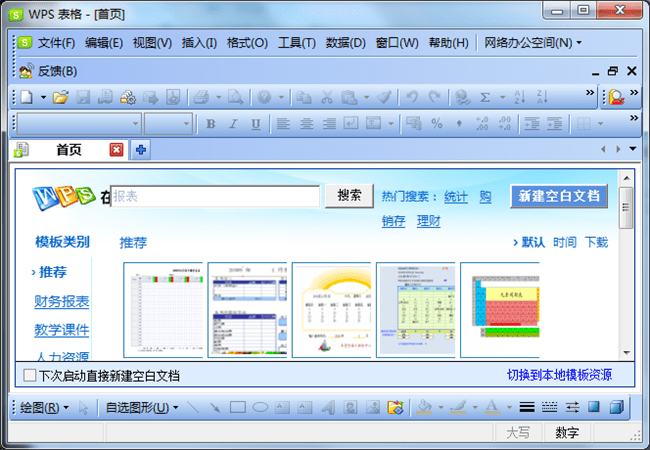
Task: Open the font name combo box
Action: click(79, 123)
